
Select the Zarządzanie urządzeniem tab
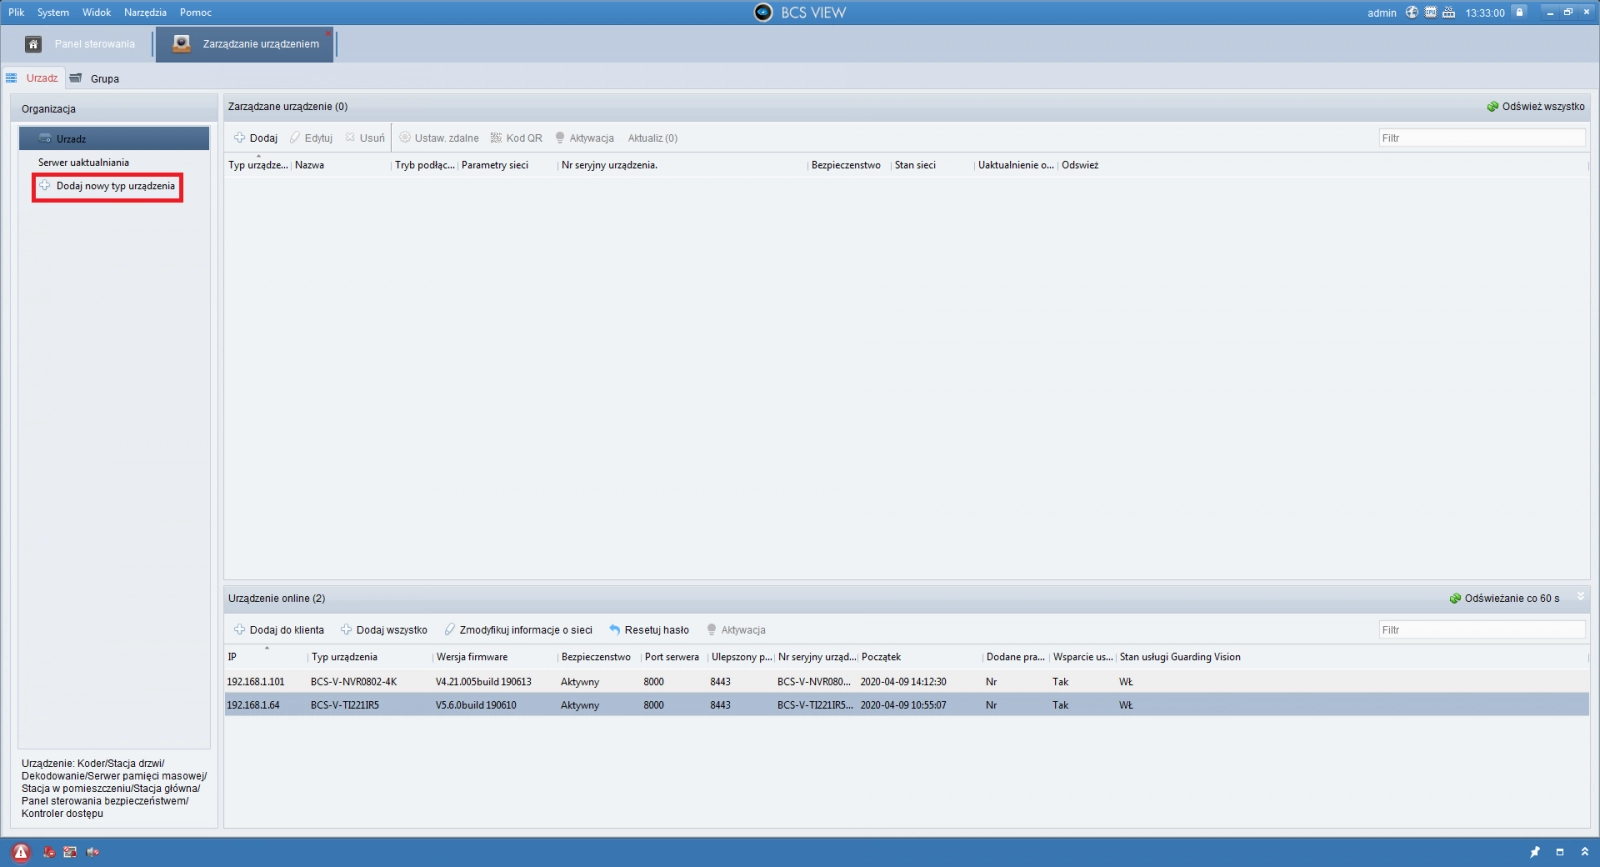click(x=245, y=44)
